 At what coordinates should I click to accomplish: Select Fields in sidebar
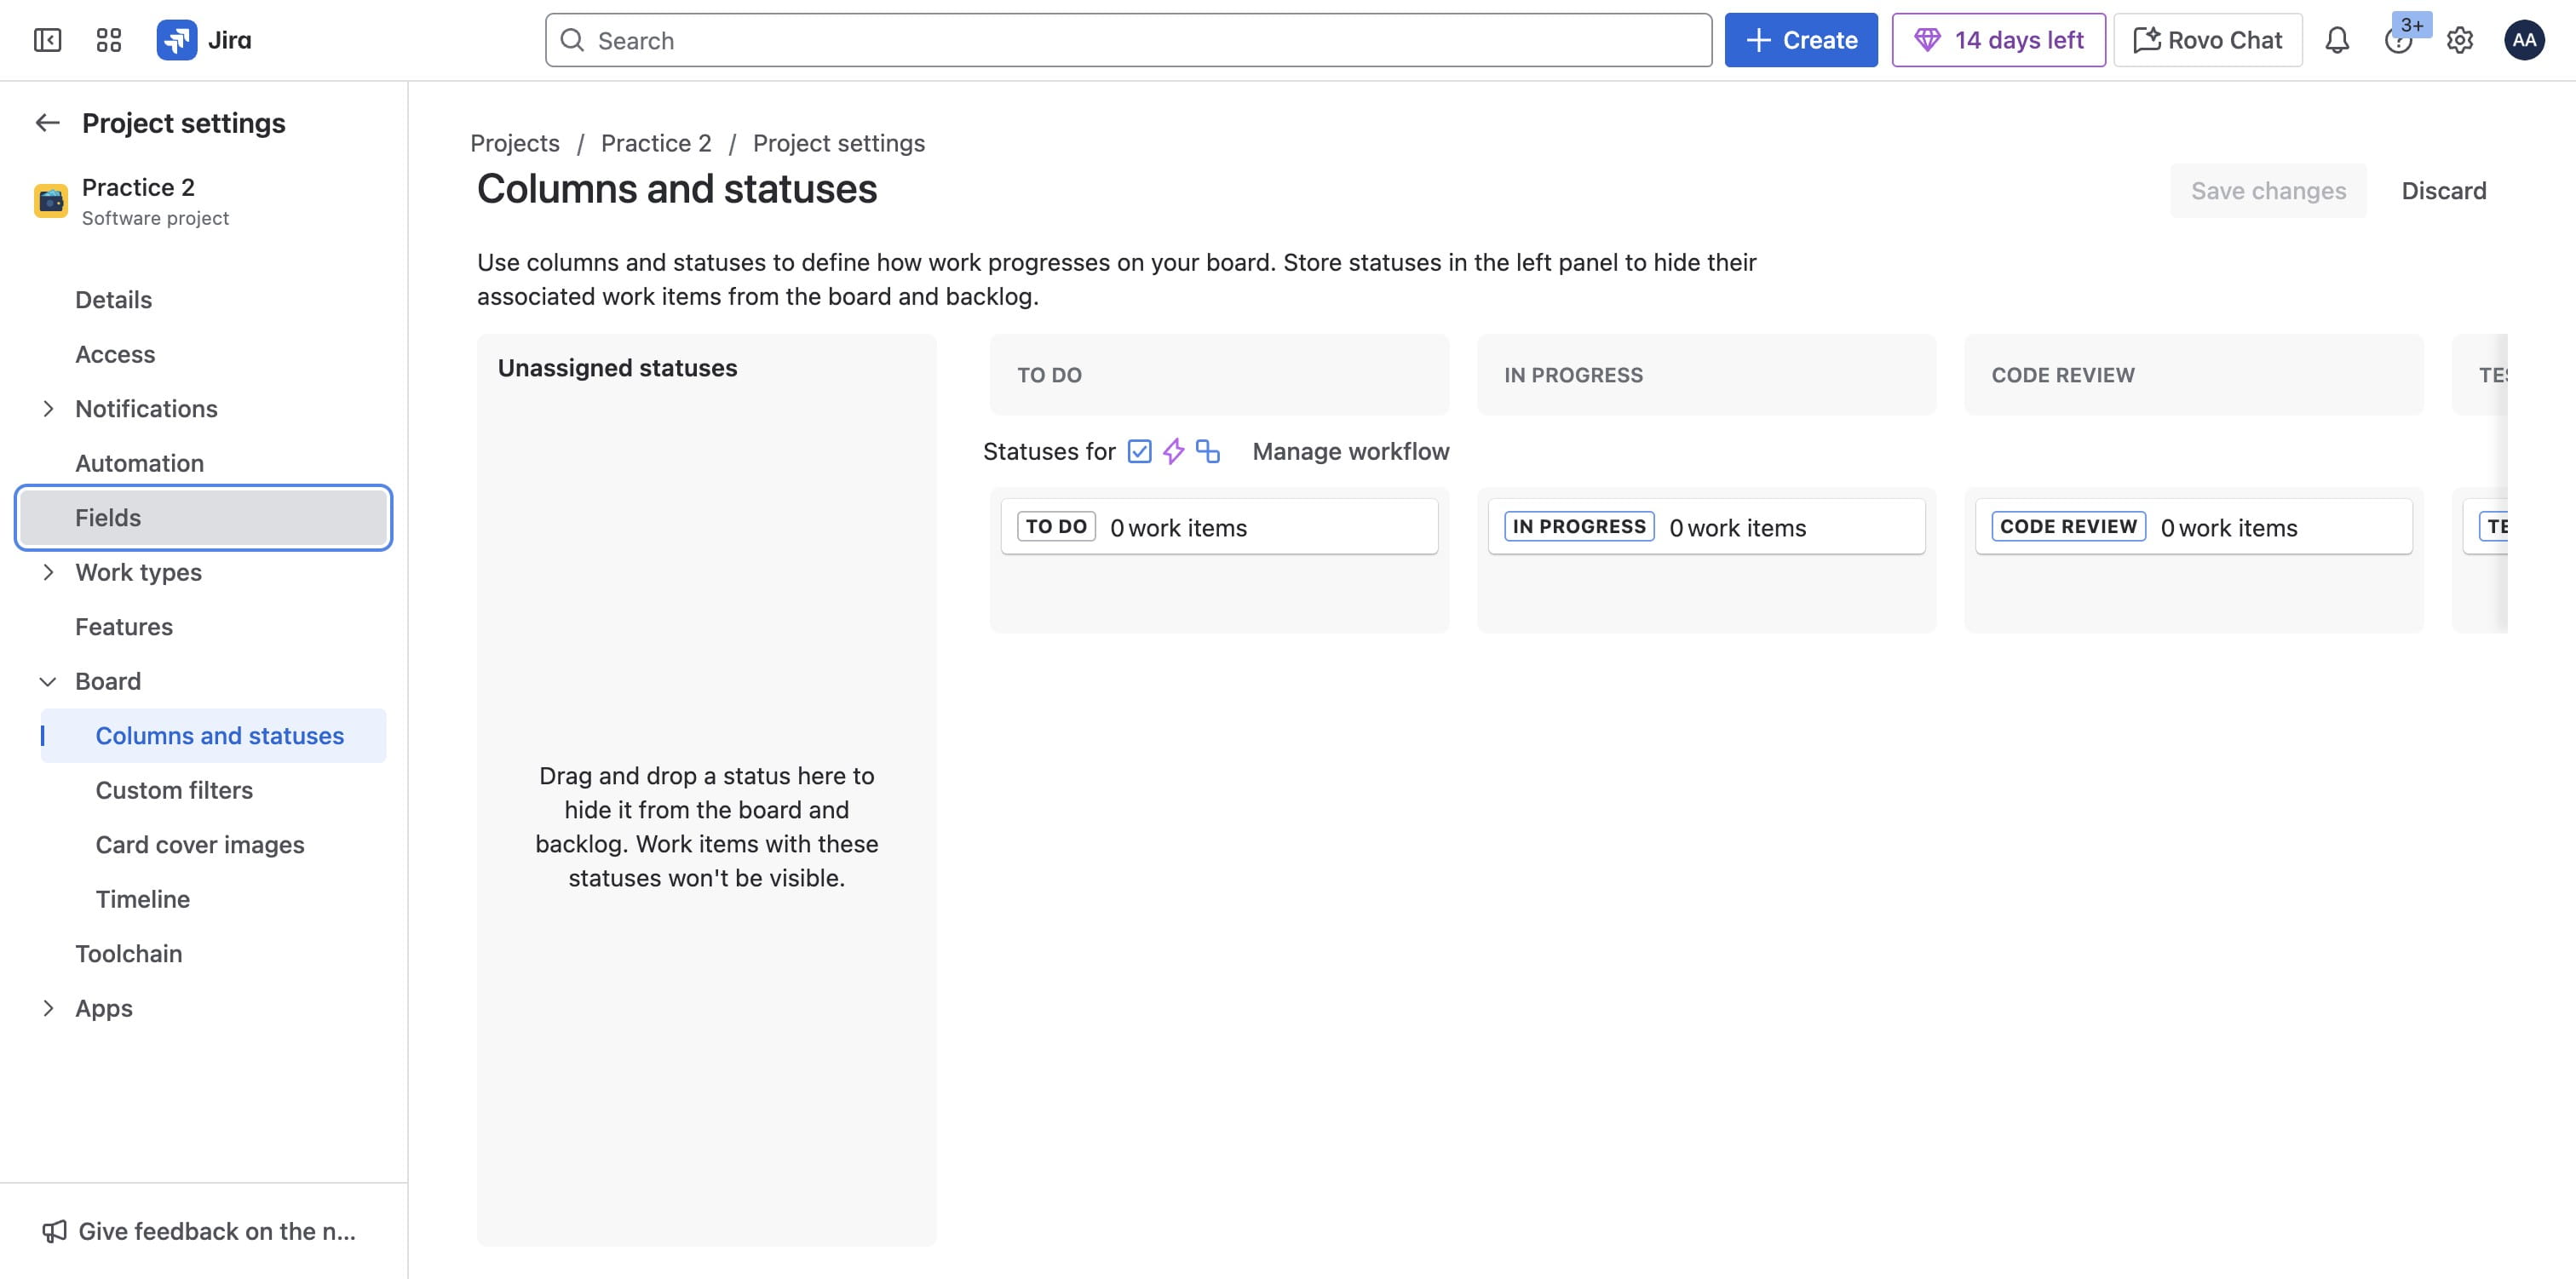pyautogui.click(x=203, y=518)
